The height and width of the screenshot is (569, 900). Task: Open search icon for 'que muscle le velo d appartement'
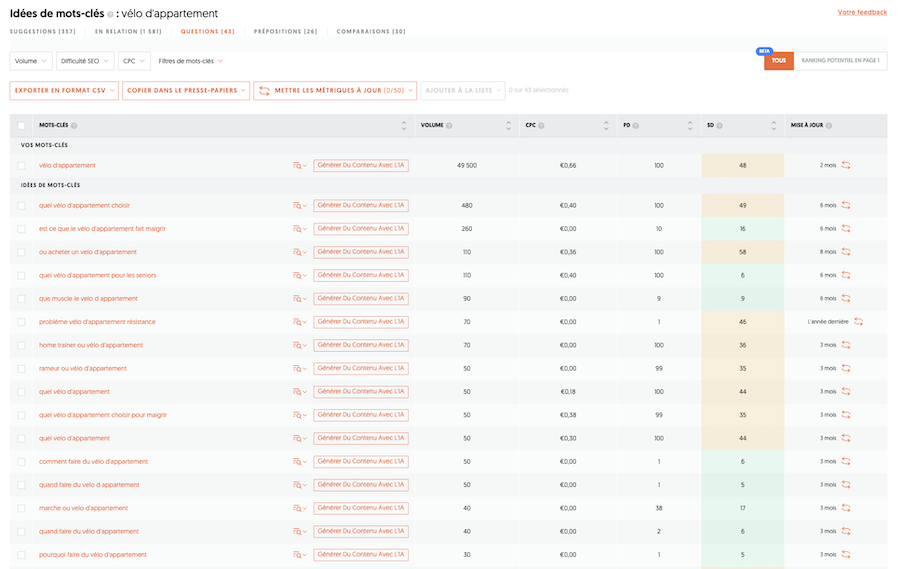point(300,299)
